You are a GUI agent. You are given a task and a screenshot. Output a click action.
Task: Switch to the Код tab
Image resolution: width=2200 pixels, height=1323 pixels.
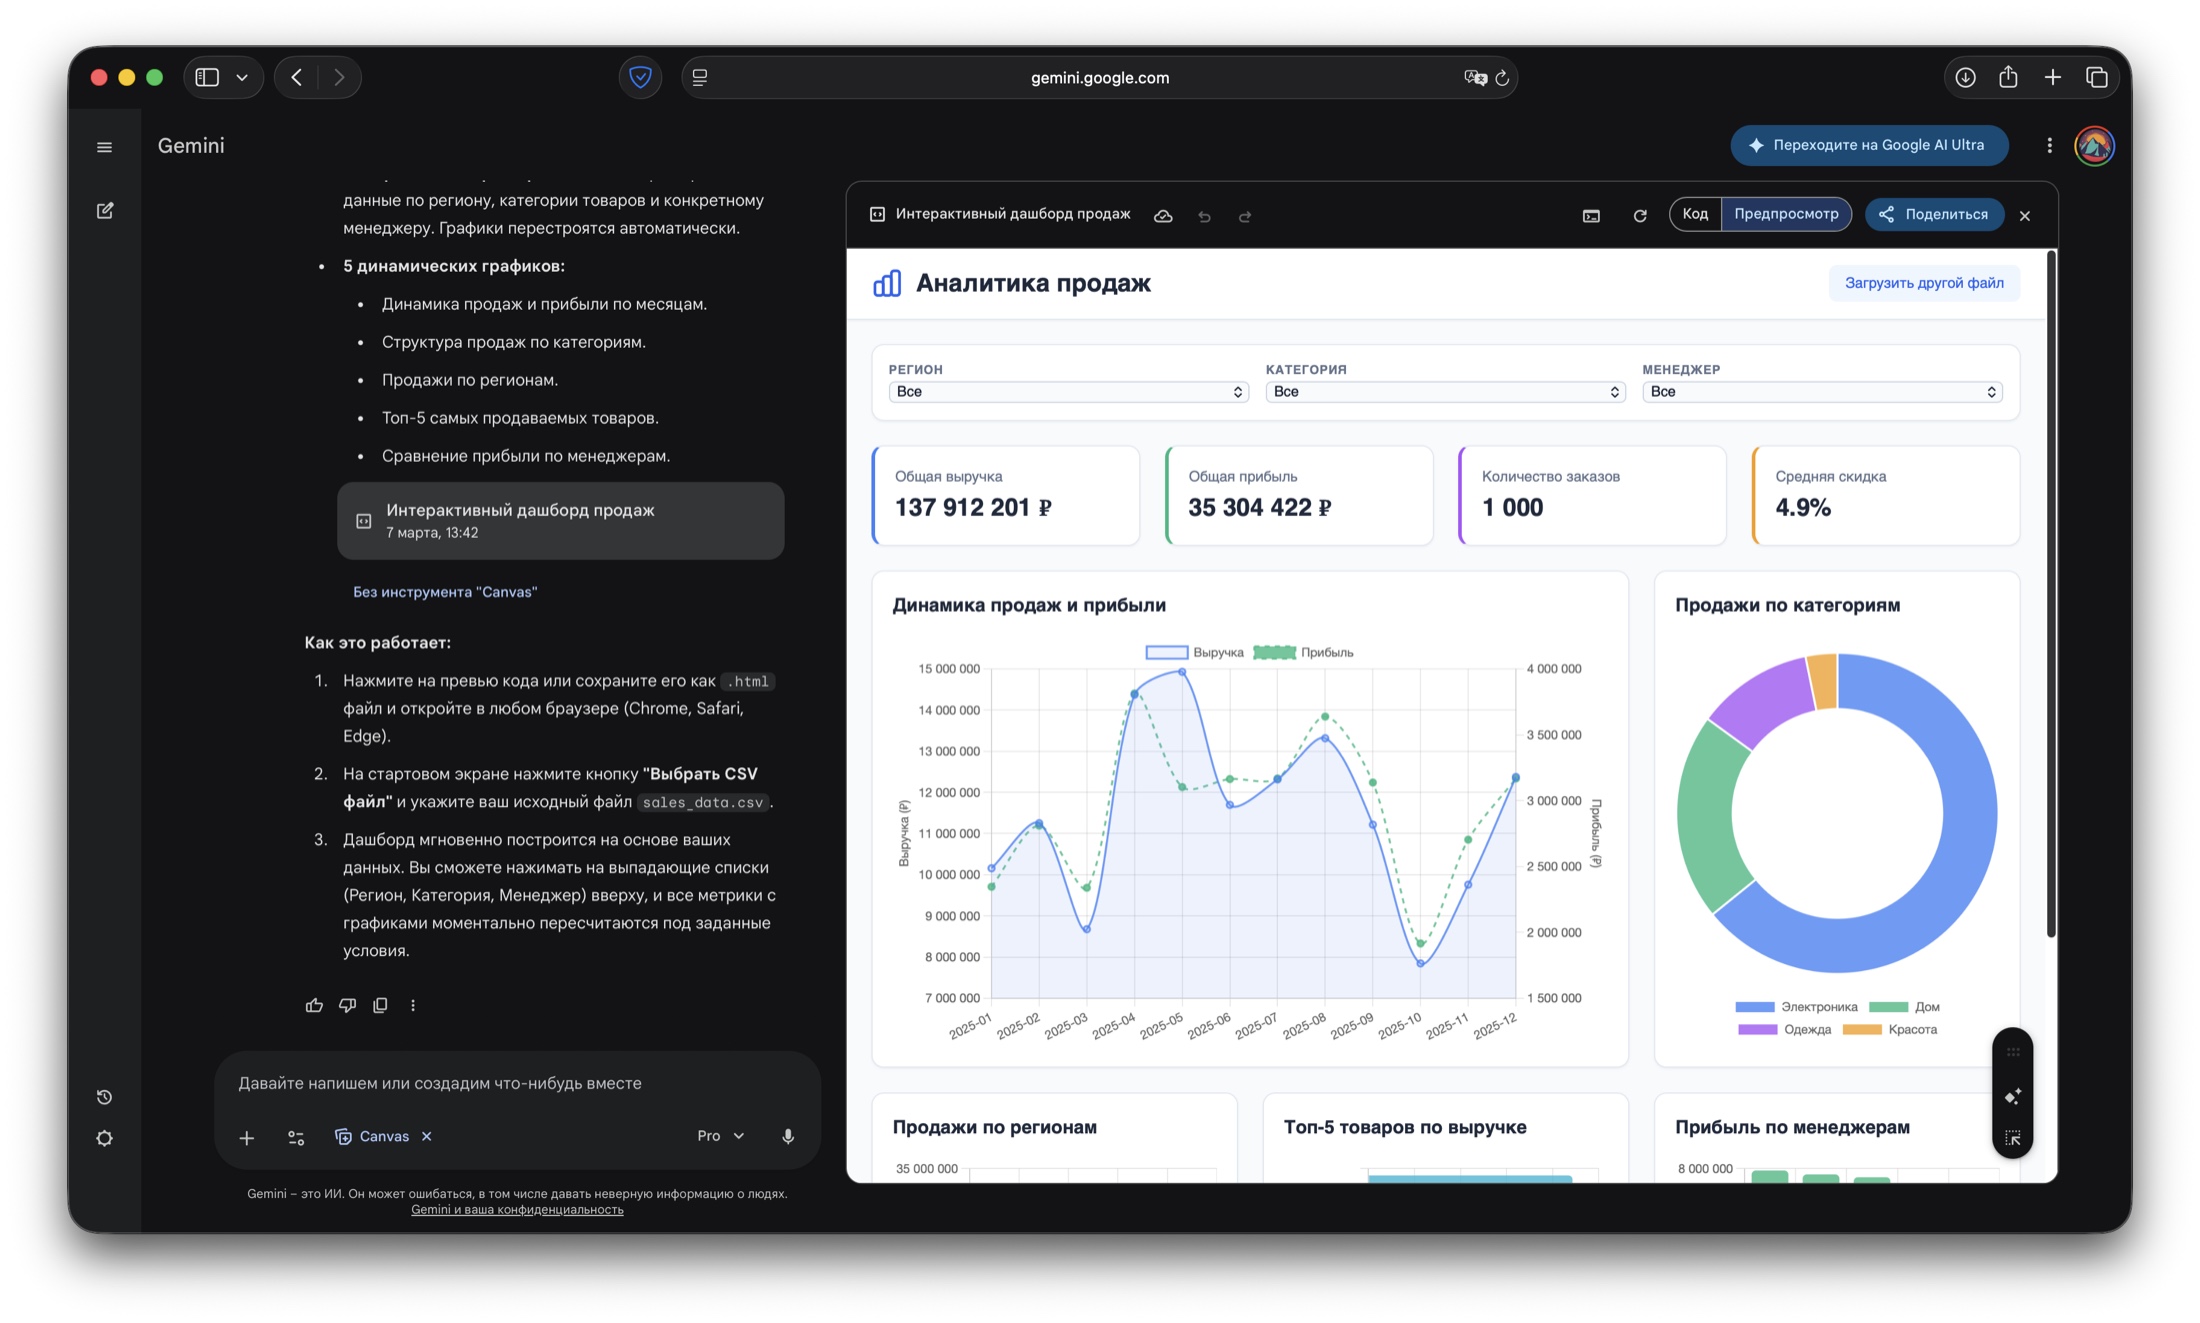[1695, 214]
